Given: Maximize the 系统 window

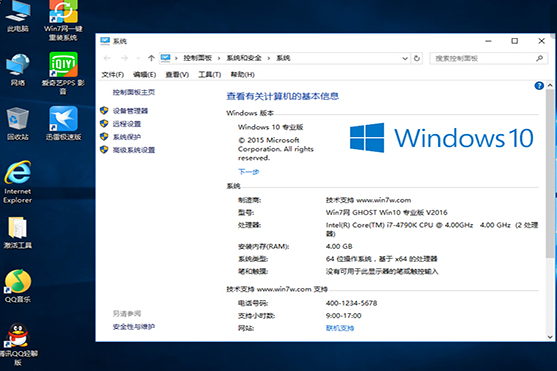Looking at the screenshot, I should click(514, 41).
